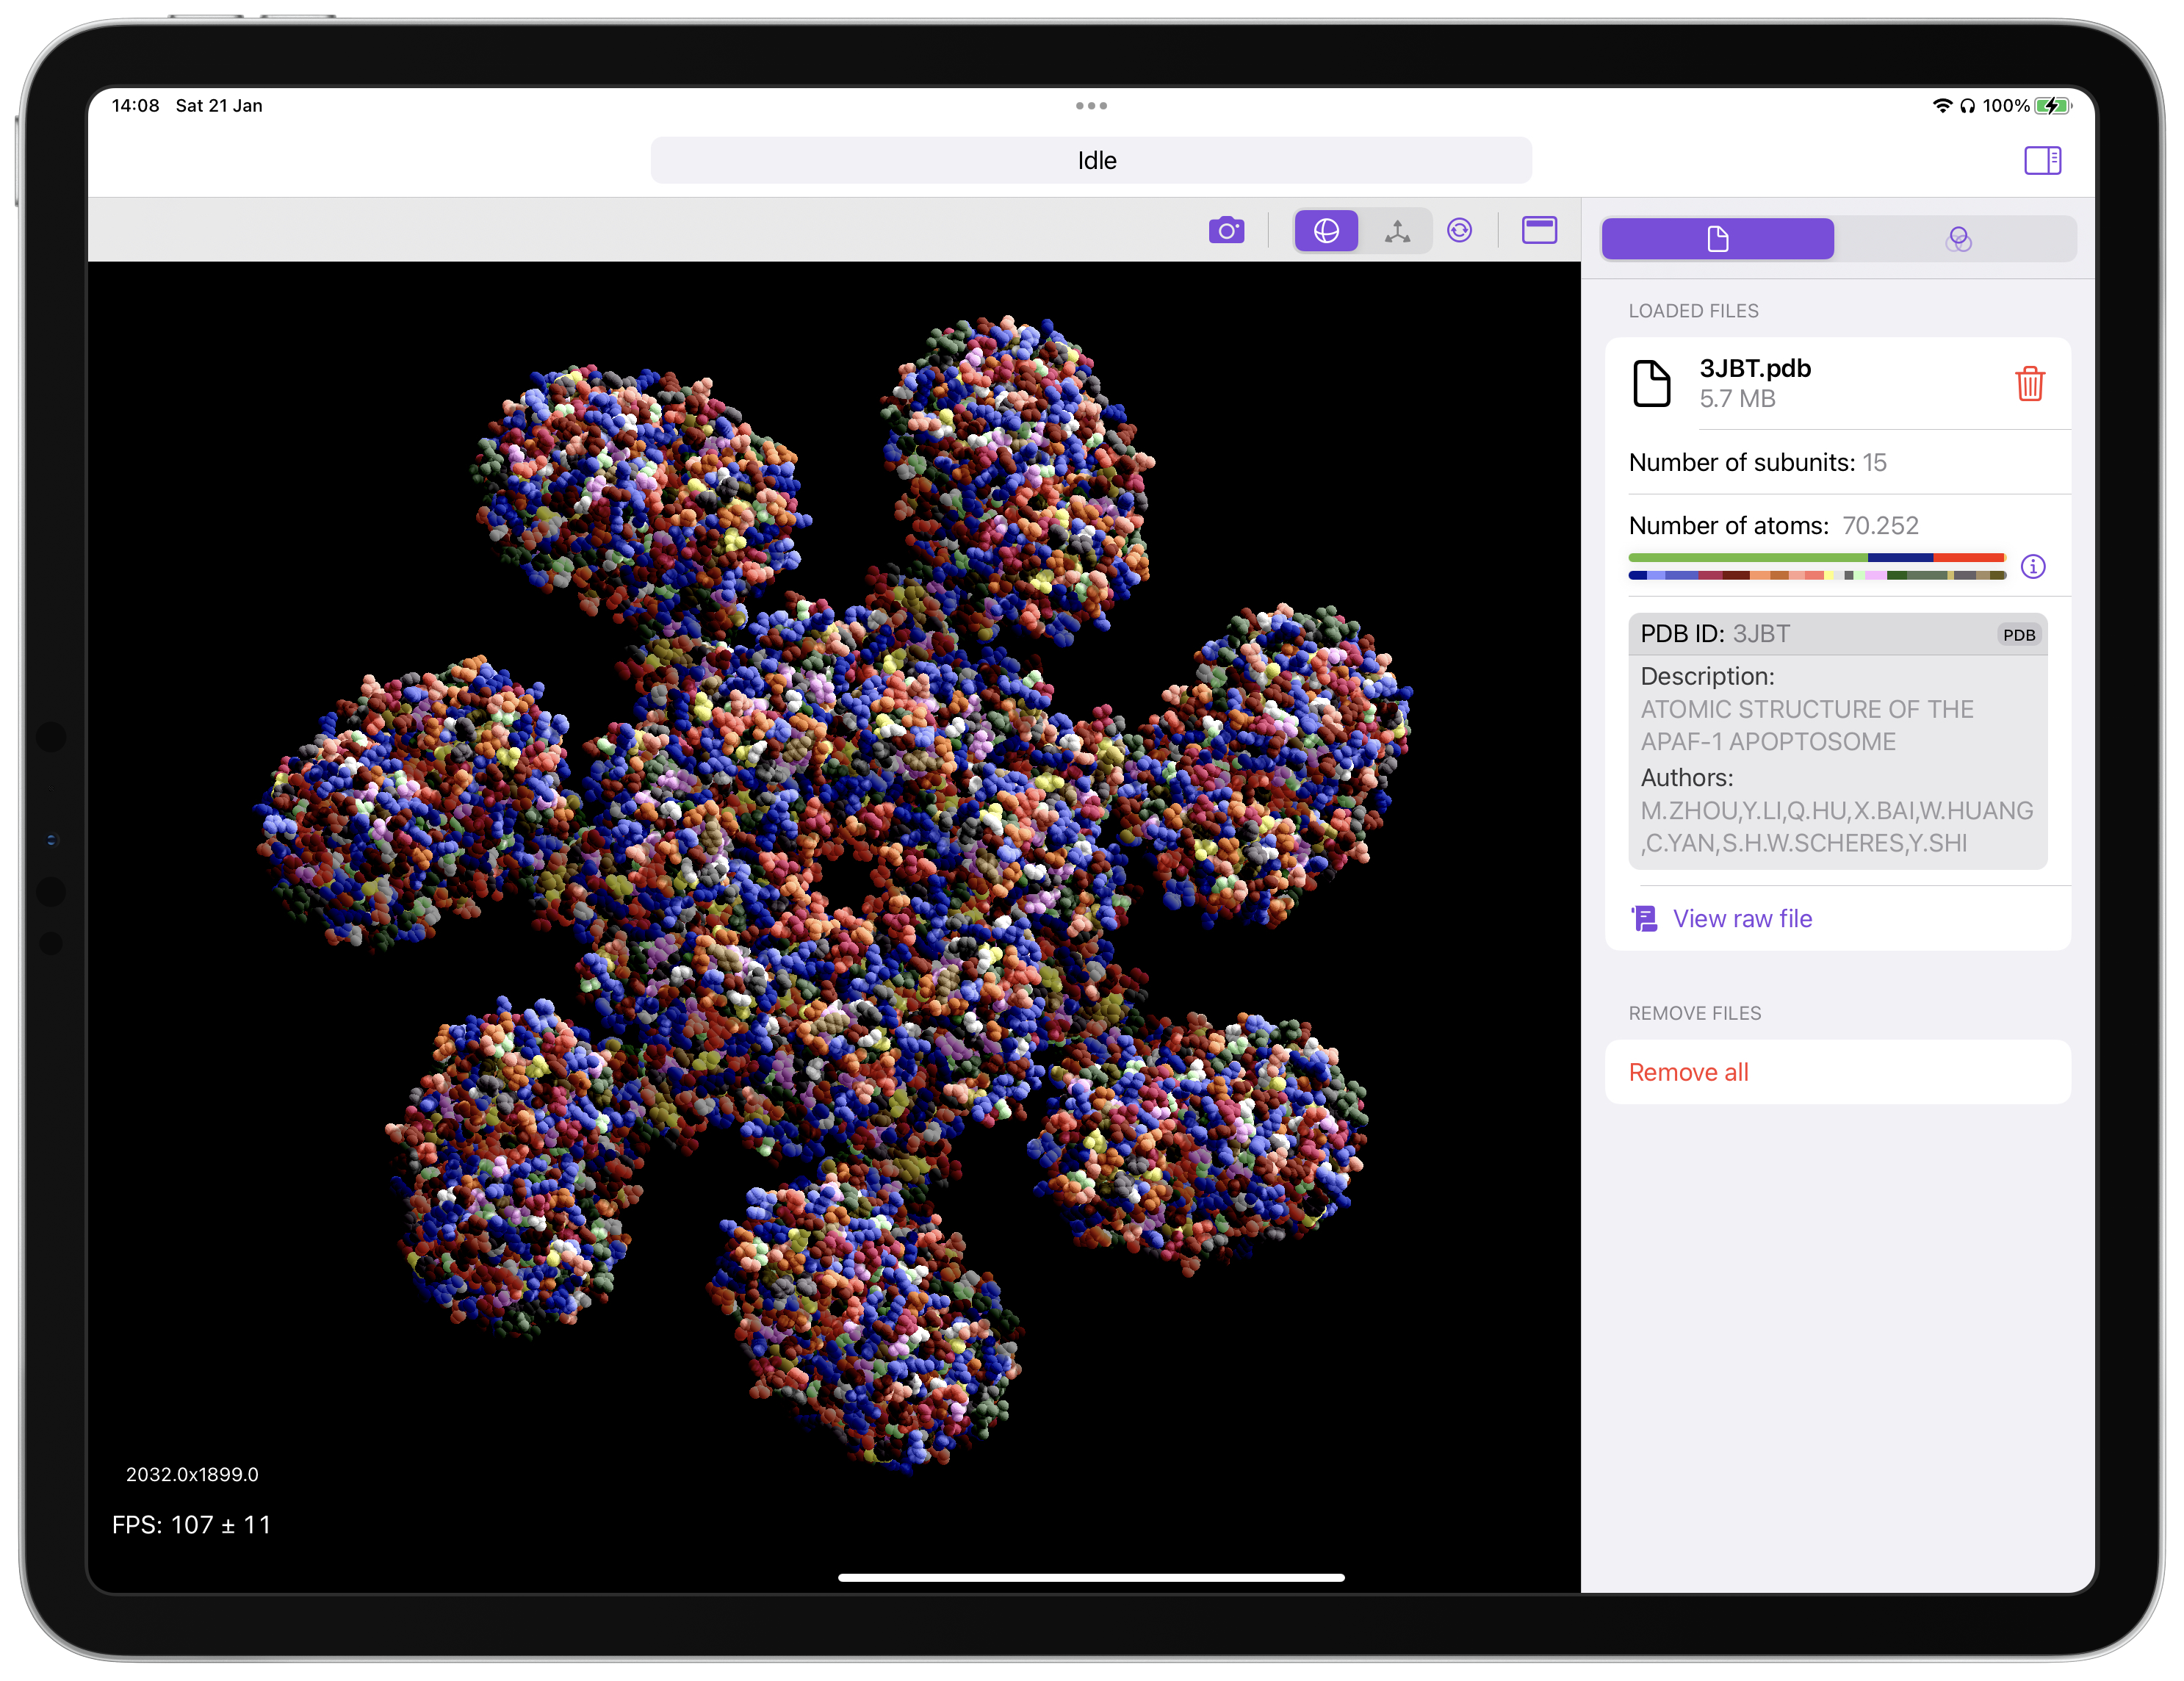2184x1681 pixels.
Task: Take a snapshot with the camera icon
Action: (x=1226, y=231)
